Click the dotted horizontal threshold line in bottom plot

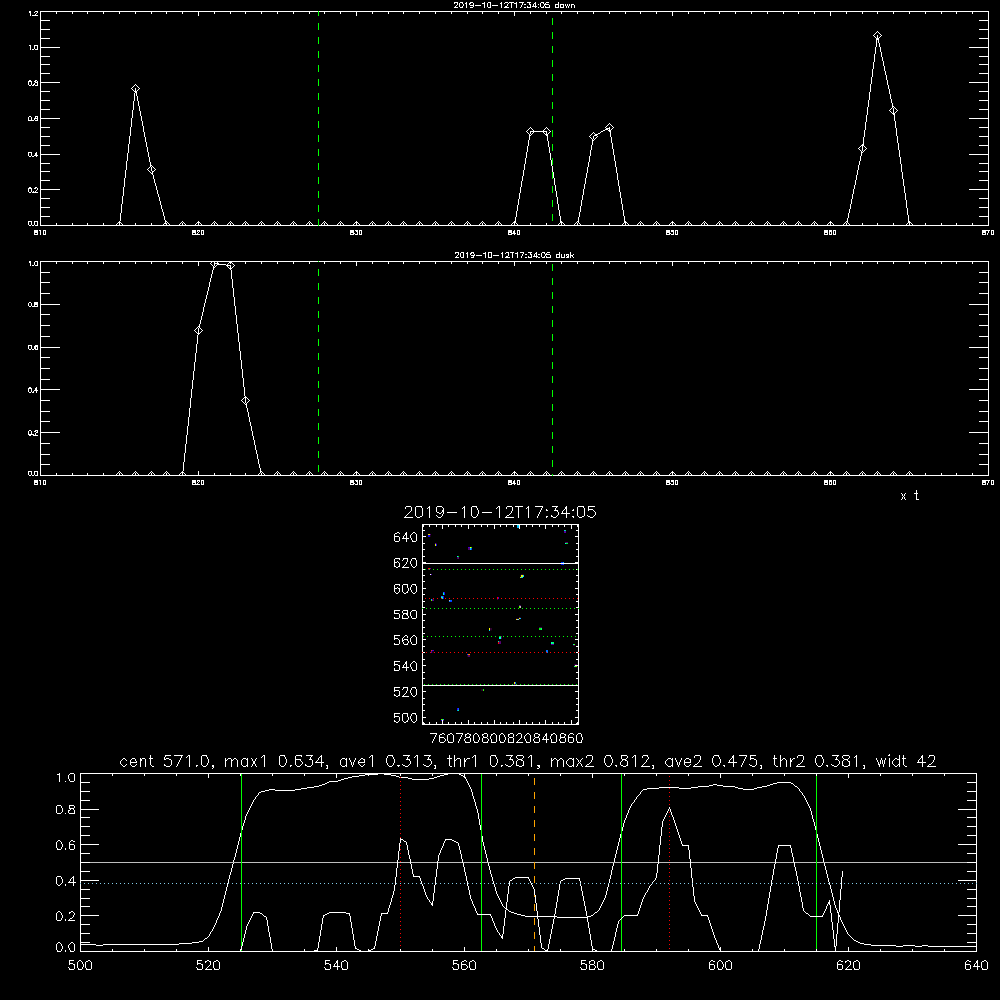tap(529, 883)
